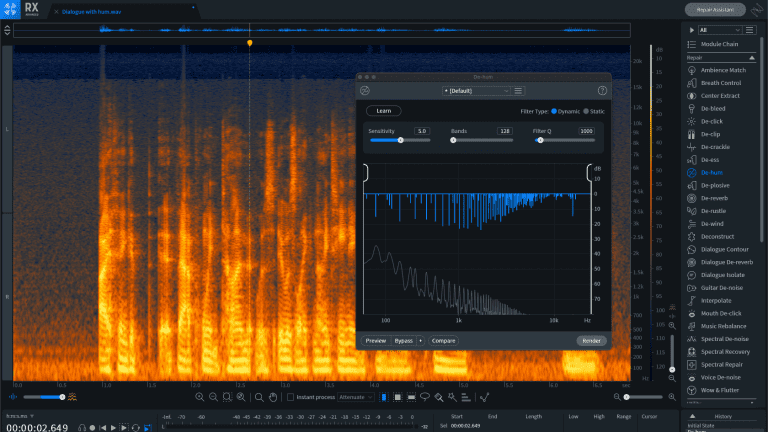Open the De-hum preset dropdown
The width and height of the screenshot is (768, 432).
476,91
